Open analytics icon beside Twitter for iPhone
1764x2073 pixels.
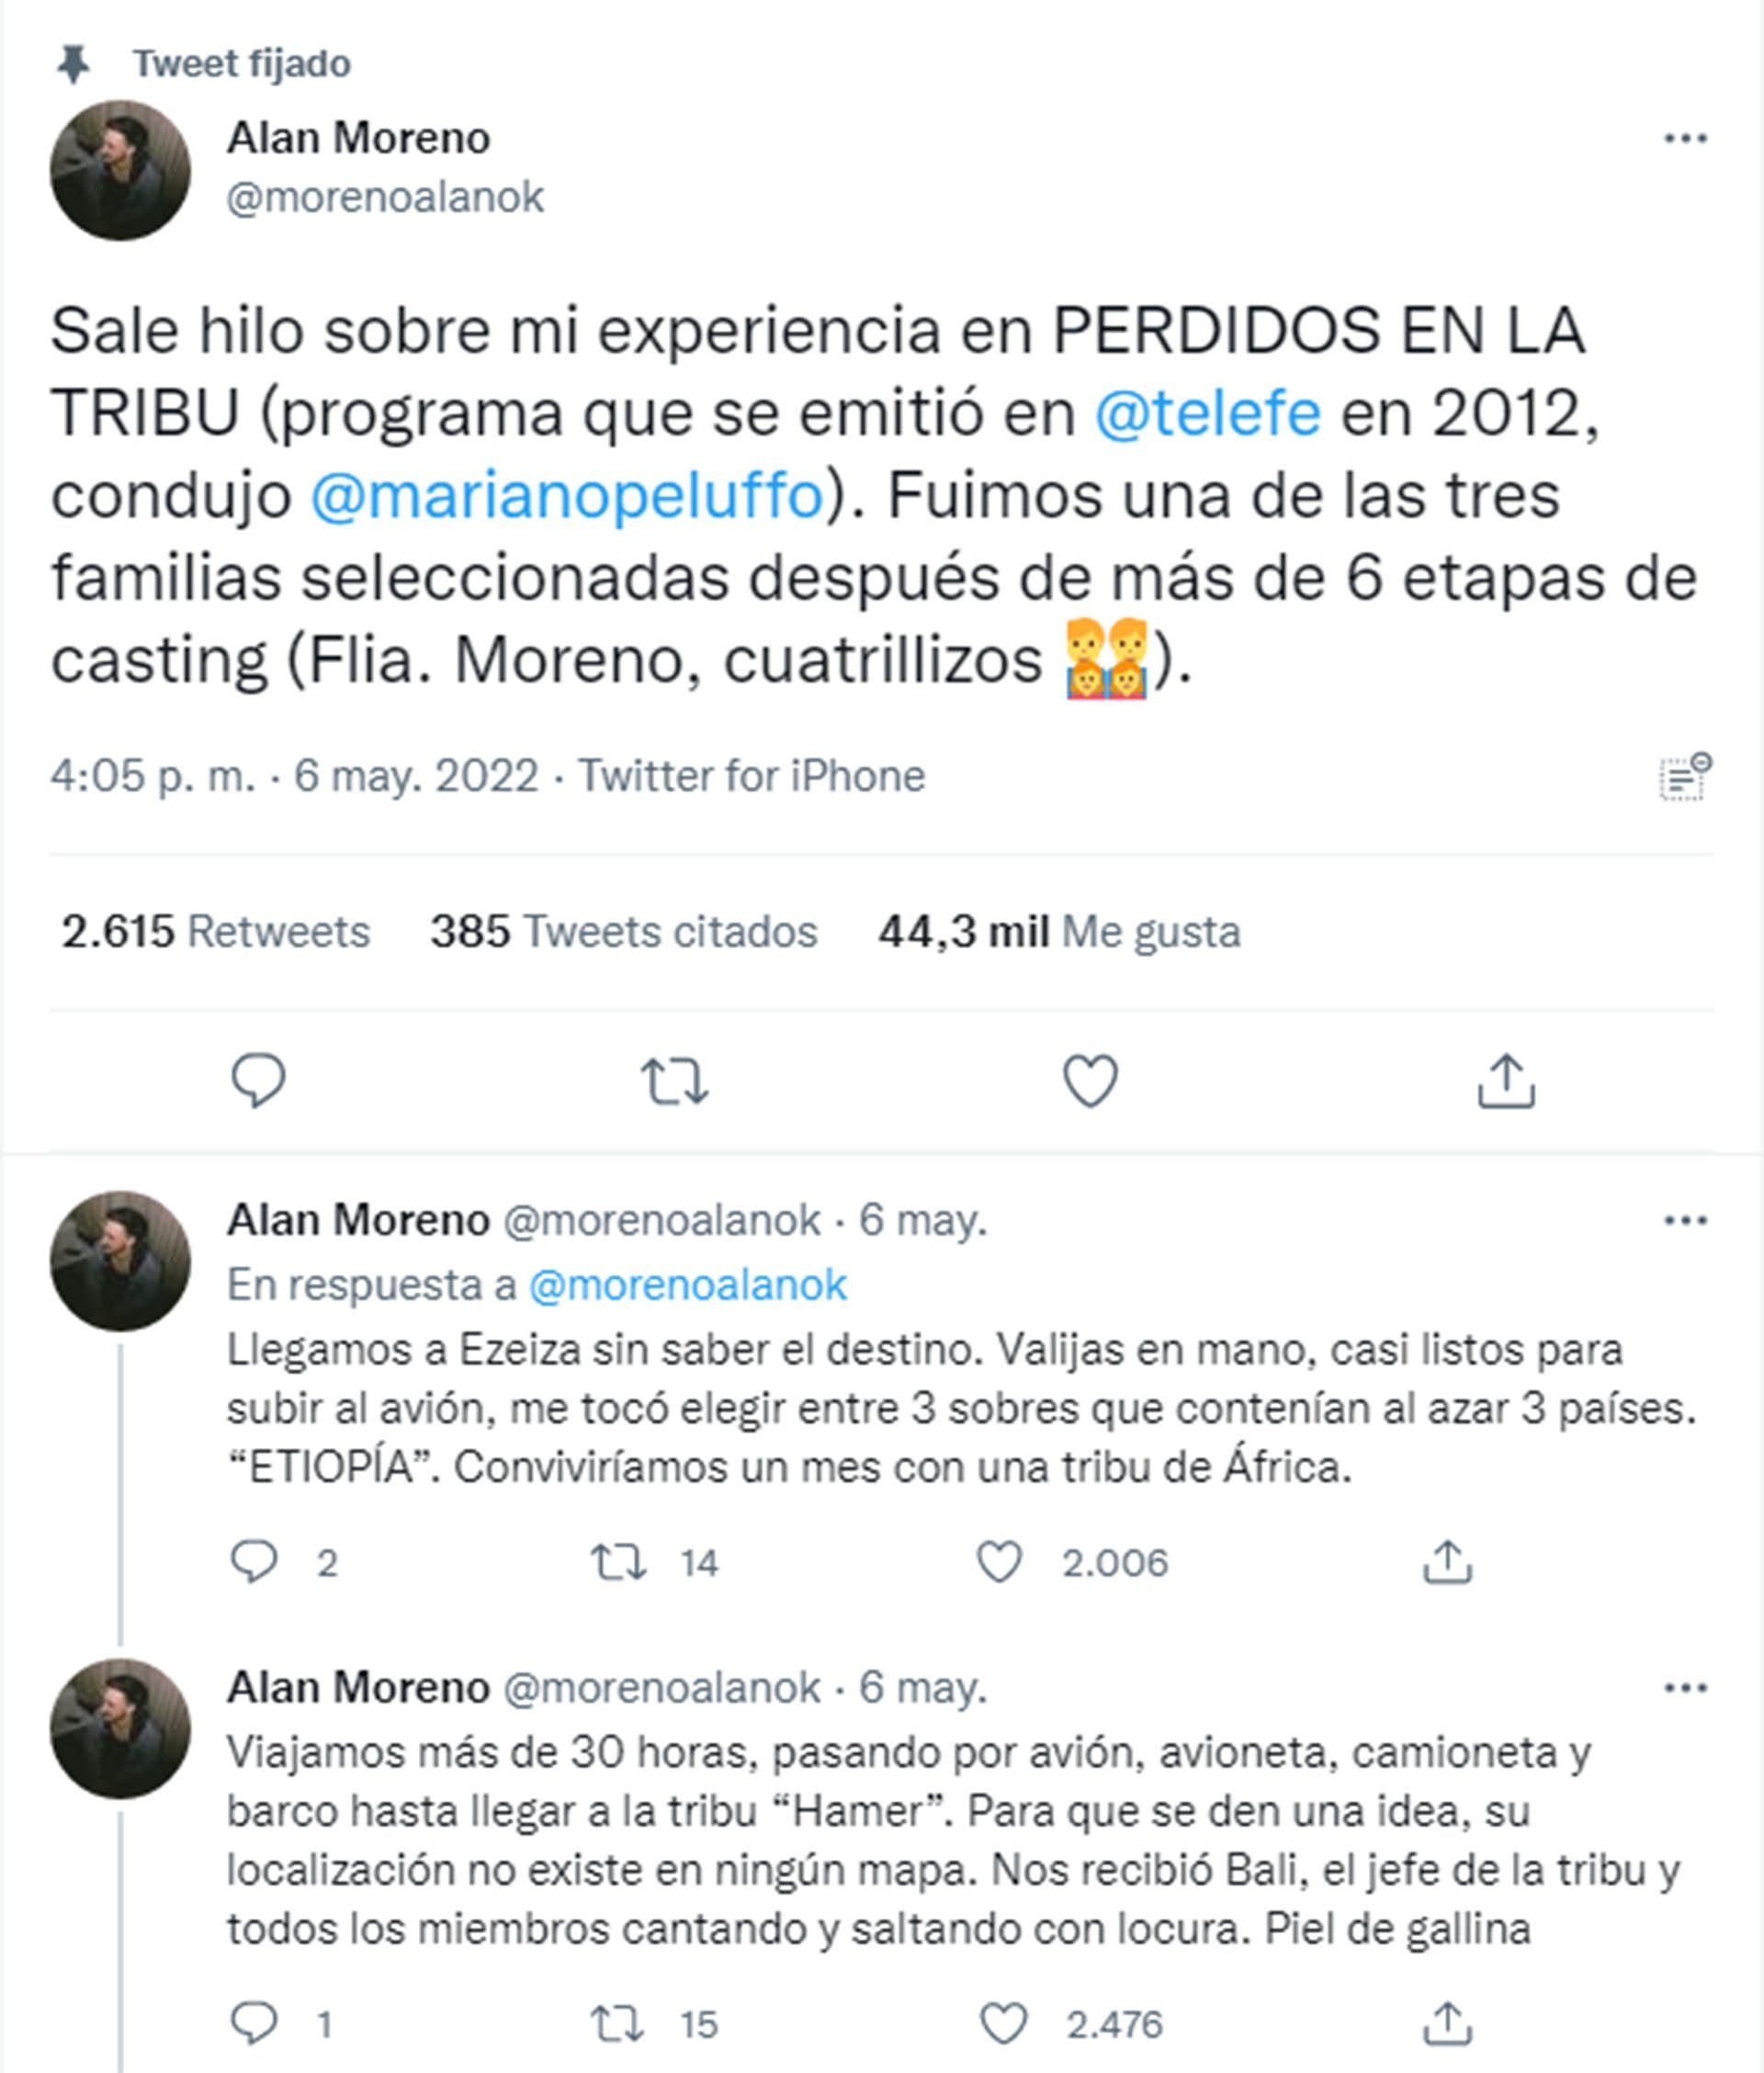[x=1686, y=777]
